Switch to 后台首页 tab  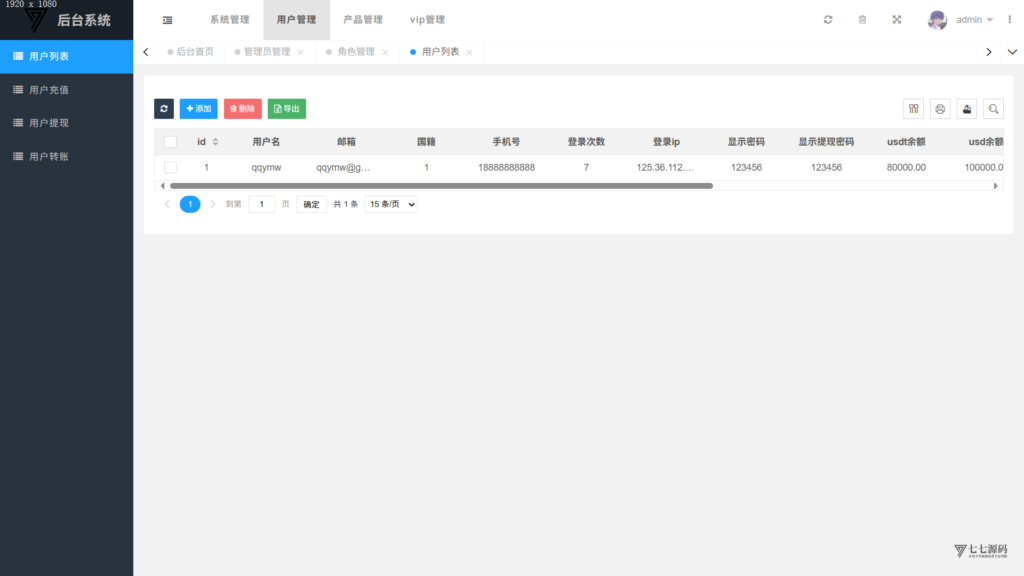[191, 52]
